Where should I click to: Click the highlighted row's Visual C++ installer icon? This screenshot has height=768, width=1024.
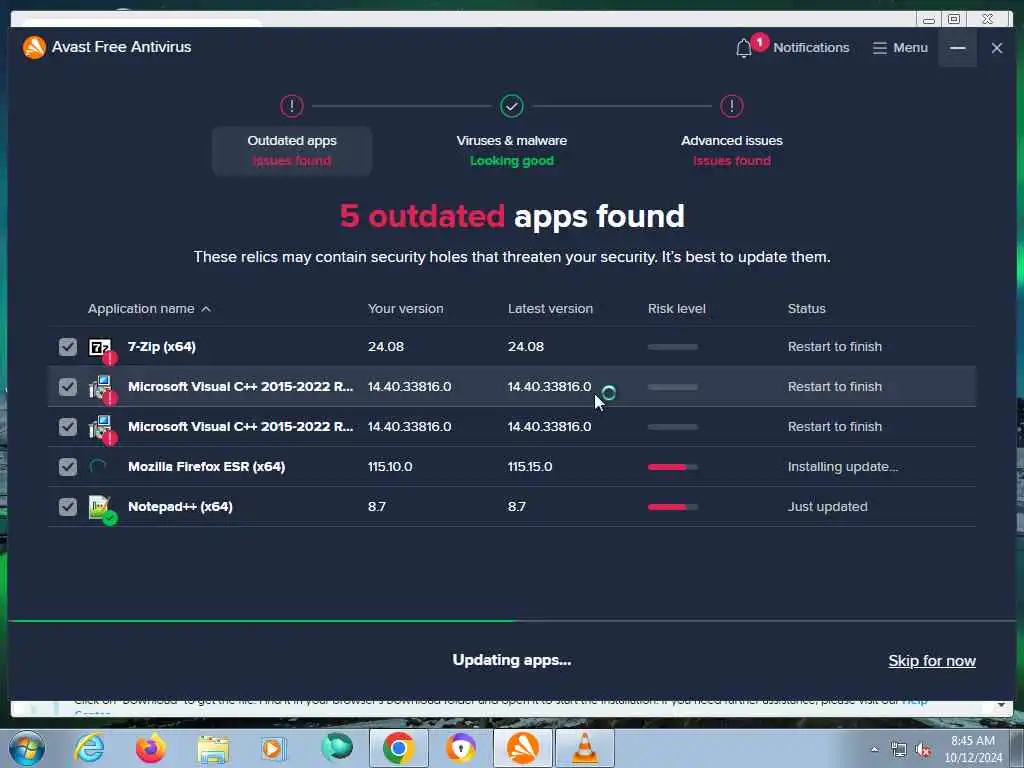[101, 389]
